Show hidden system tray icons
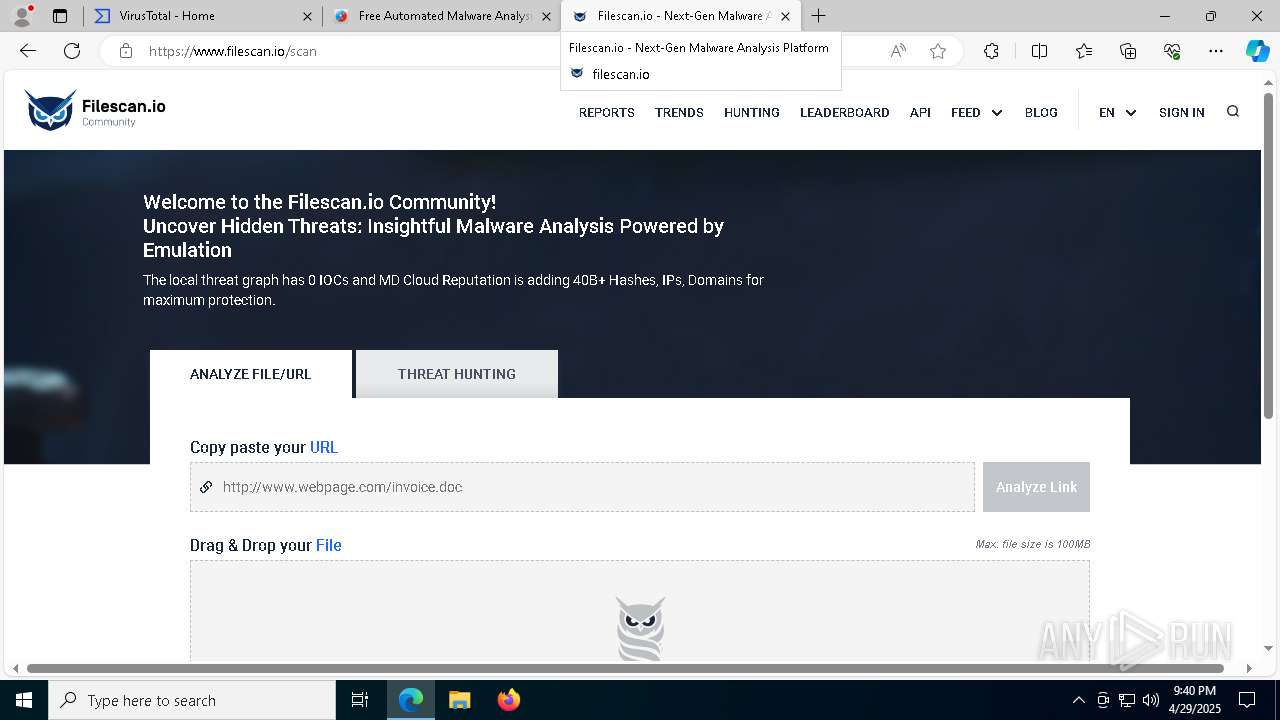This screenshot has height=720, width=1280. (1078, 700)
